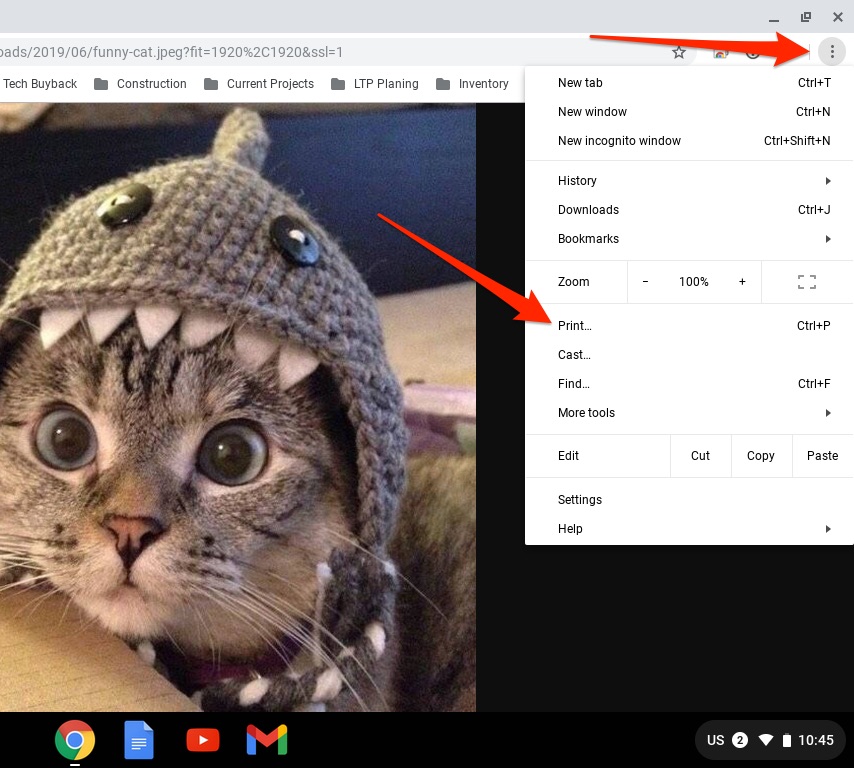Select Find… from the menu
Image resolution: width=854 pixels, height=768 pixels.
coord(689,383)
